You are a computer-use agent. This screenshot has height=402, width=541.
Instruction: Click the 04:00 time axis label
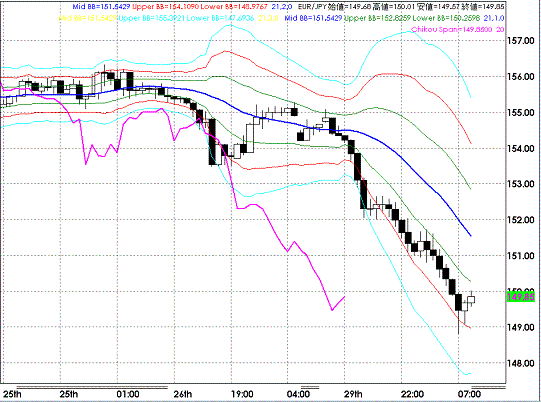click(298, 394)
